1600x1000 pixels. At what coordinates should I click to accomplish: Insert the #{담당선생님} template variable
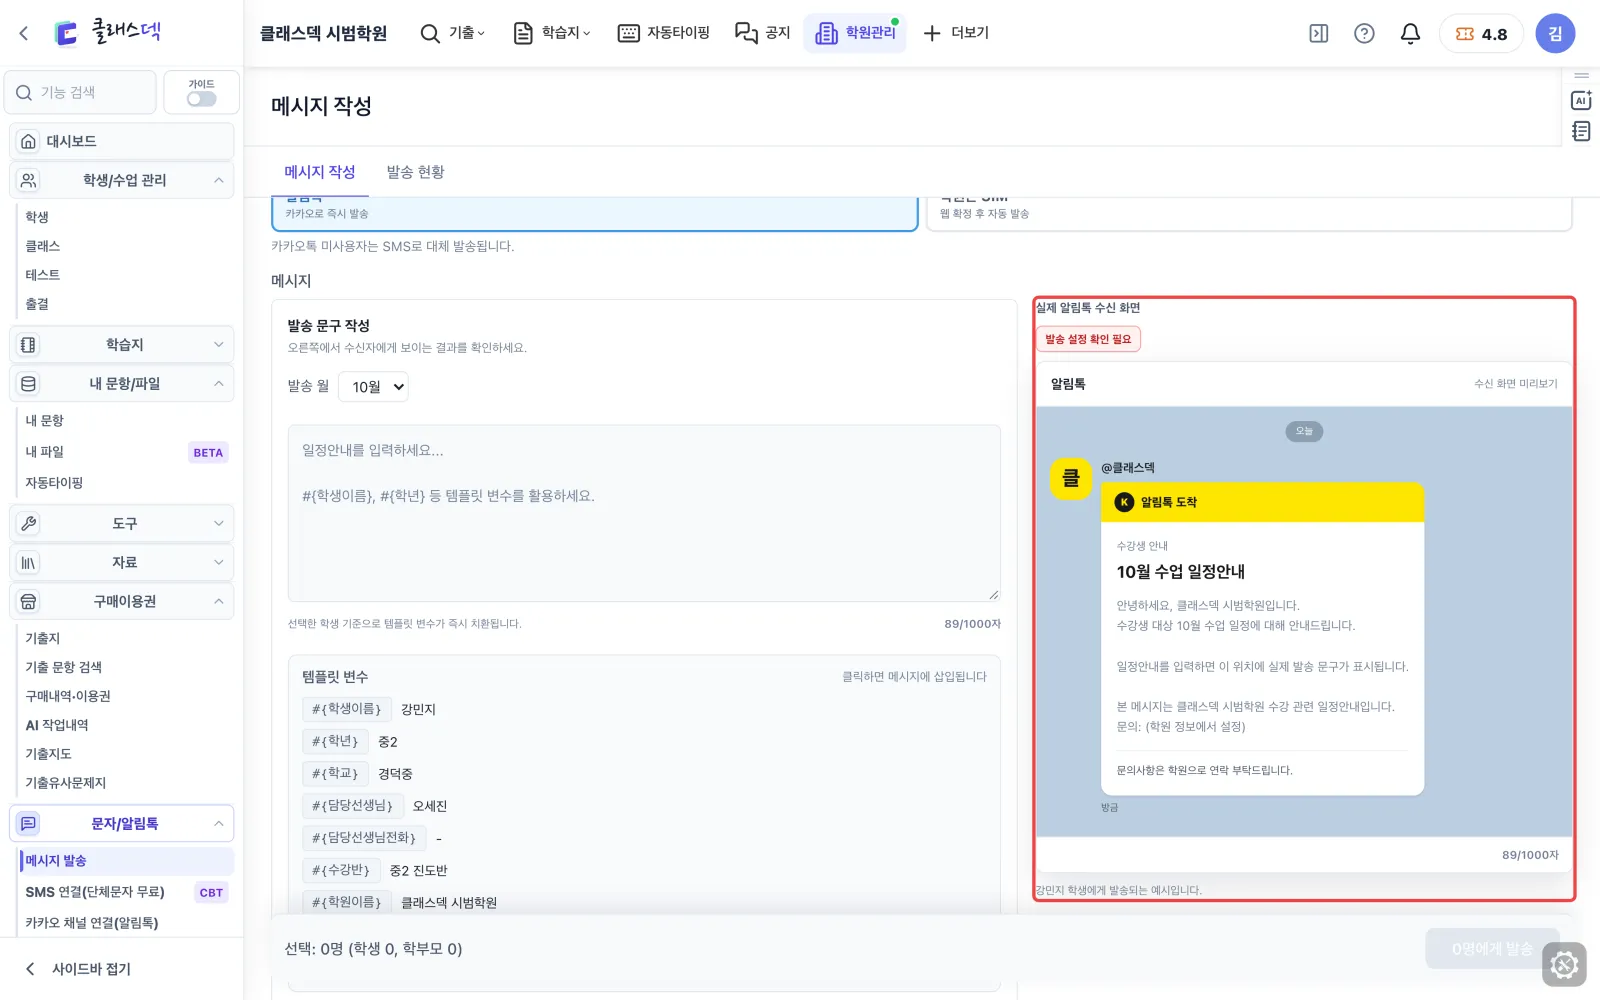pos(352,805)
